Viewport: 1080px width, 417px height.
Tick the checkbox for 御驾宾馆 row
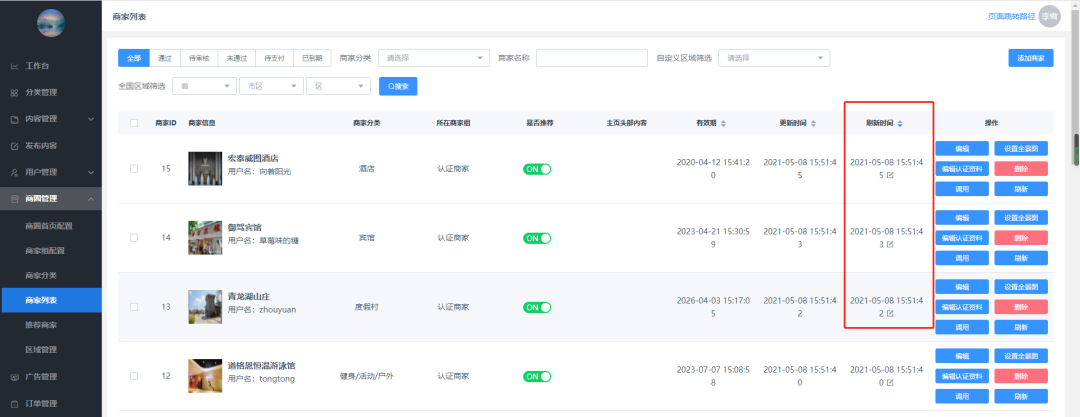pos(134,237)
